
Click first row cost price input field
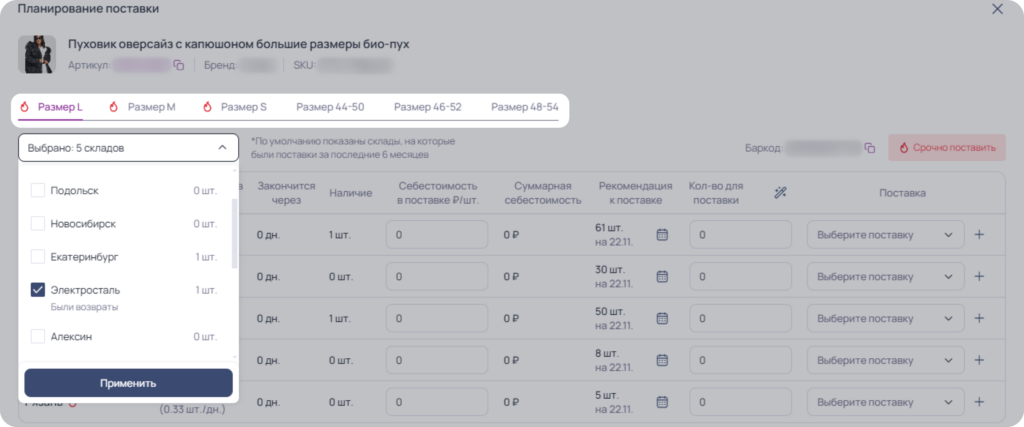coord(437,234)
